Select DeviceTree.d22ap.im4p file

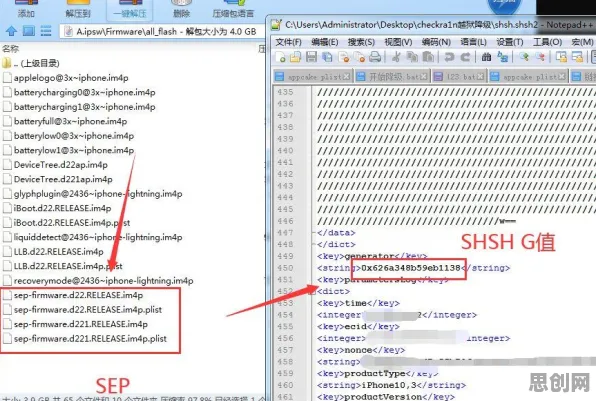[55, 165]
